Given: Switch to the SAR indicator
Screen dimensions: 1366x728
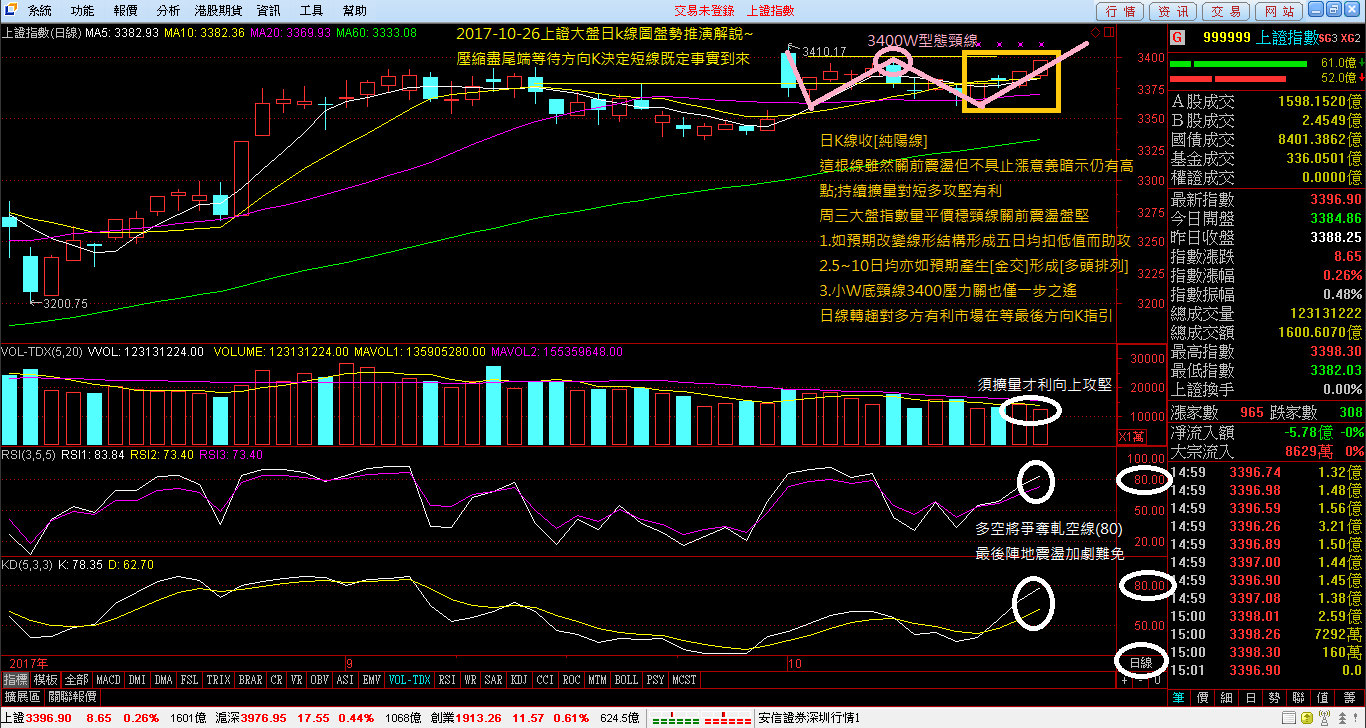Looking at the screenshot, I should (493, 680).
